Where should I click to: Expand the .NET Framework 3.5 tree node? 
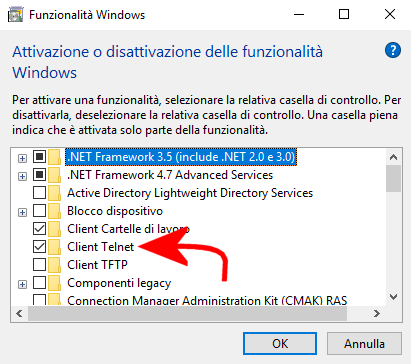tap(22, 158)
